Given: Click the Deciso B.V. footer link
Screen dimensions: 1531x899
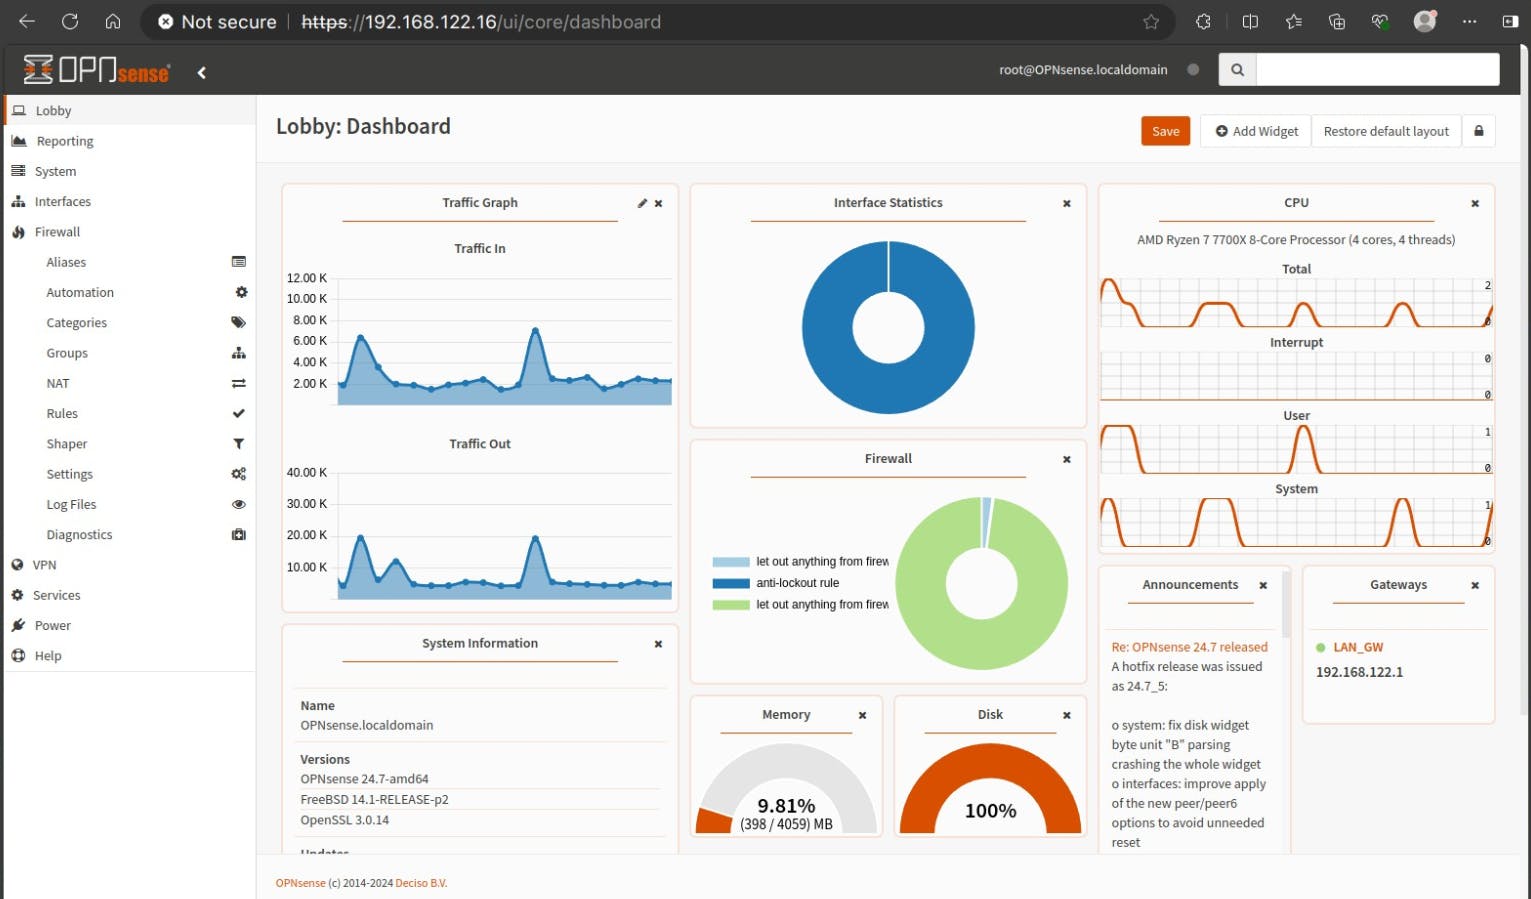Looking at the screenshot, I should [x=421, y=883].
